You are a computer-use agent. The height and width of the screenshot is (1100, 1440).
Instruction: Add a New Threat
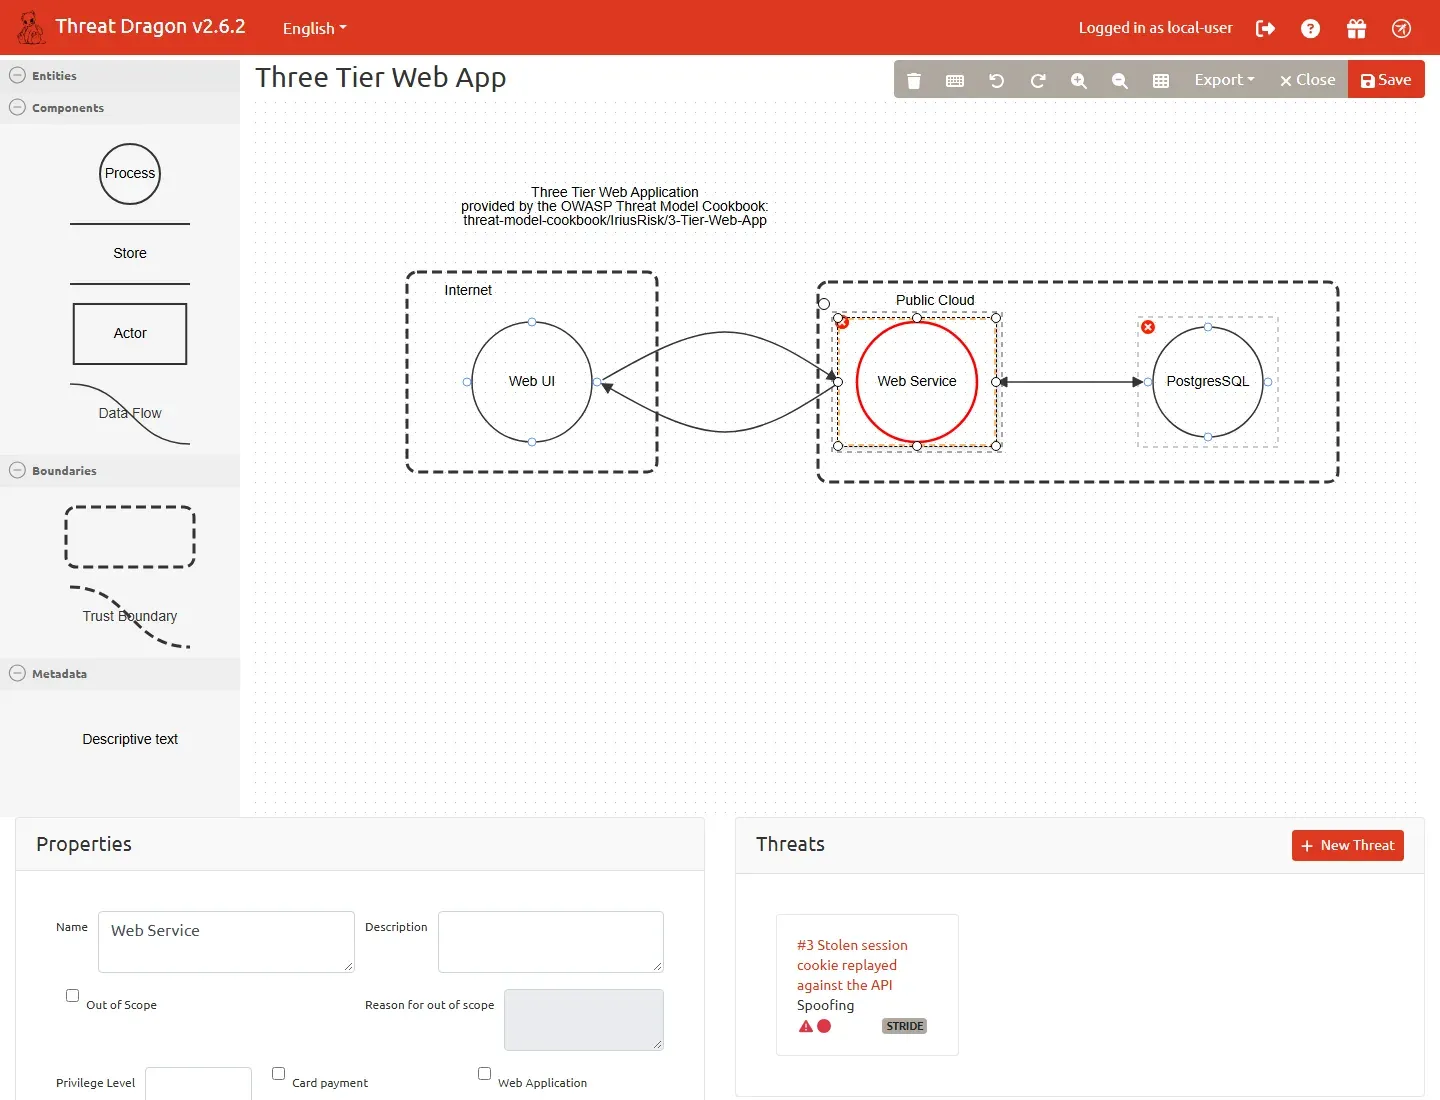1347,845
